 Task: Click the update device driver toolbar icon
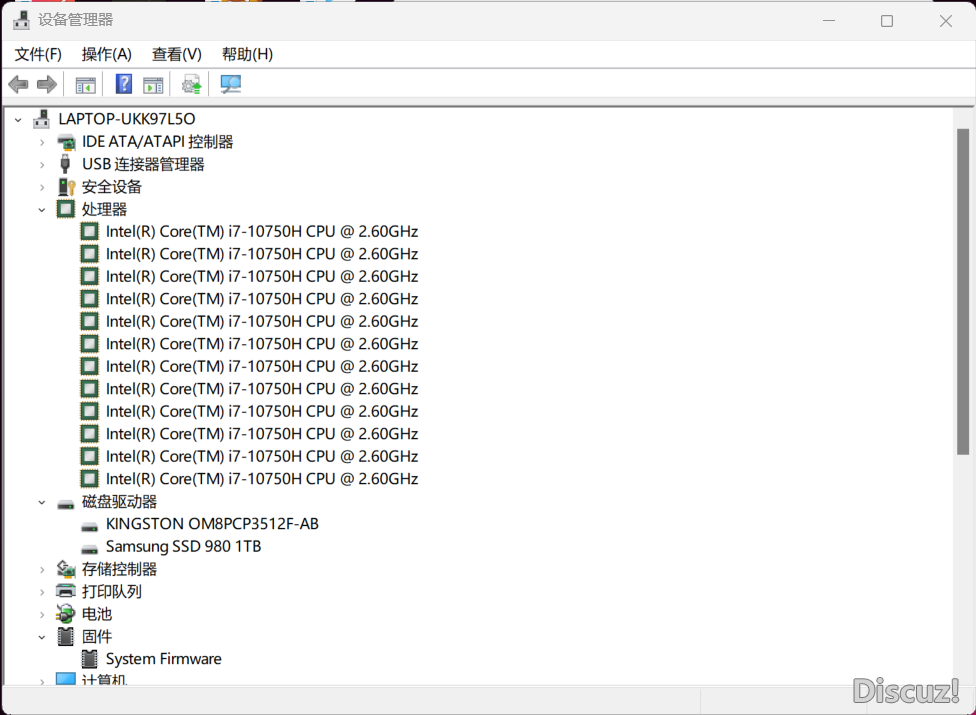192,85
